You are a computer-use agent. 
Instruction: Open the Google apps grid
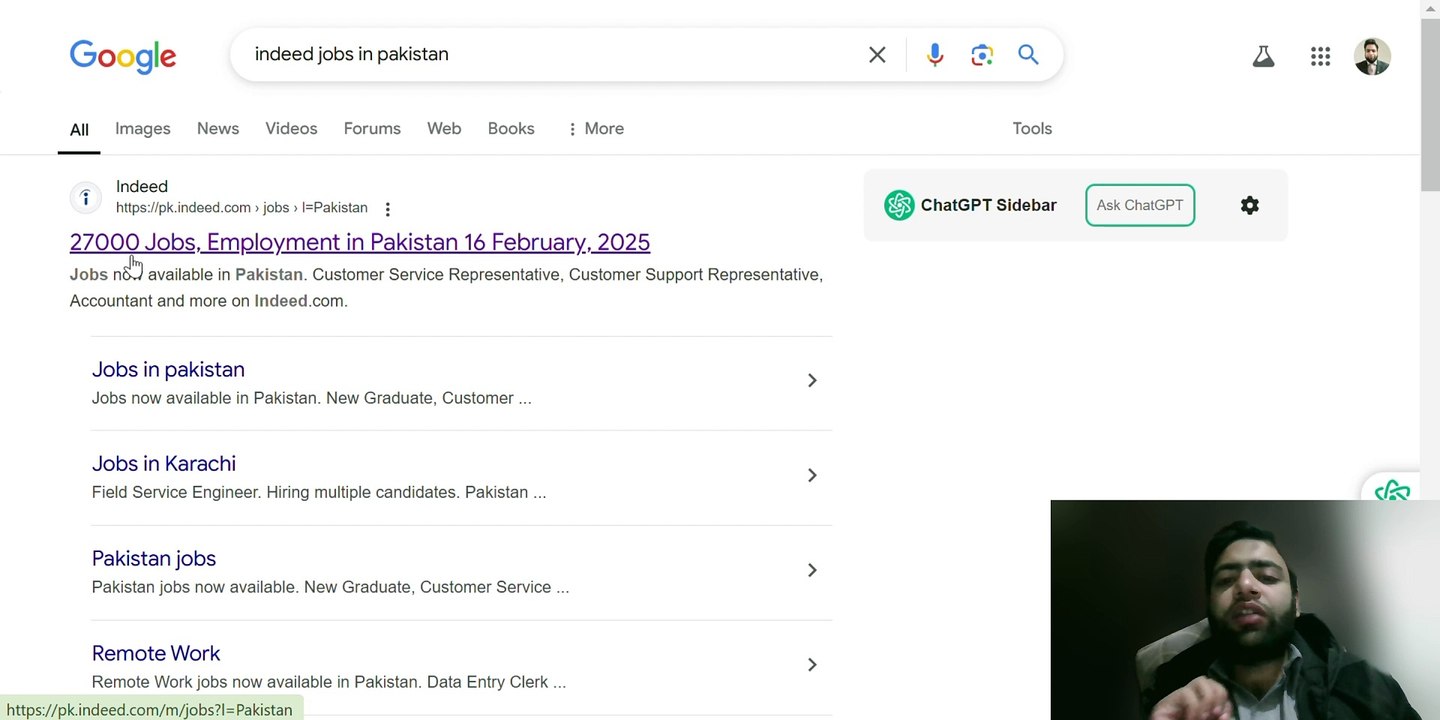pyautogui.click(x=1320, y=57)
